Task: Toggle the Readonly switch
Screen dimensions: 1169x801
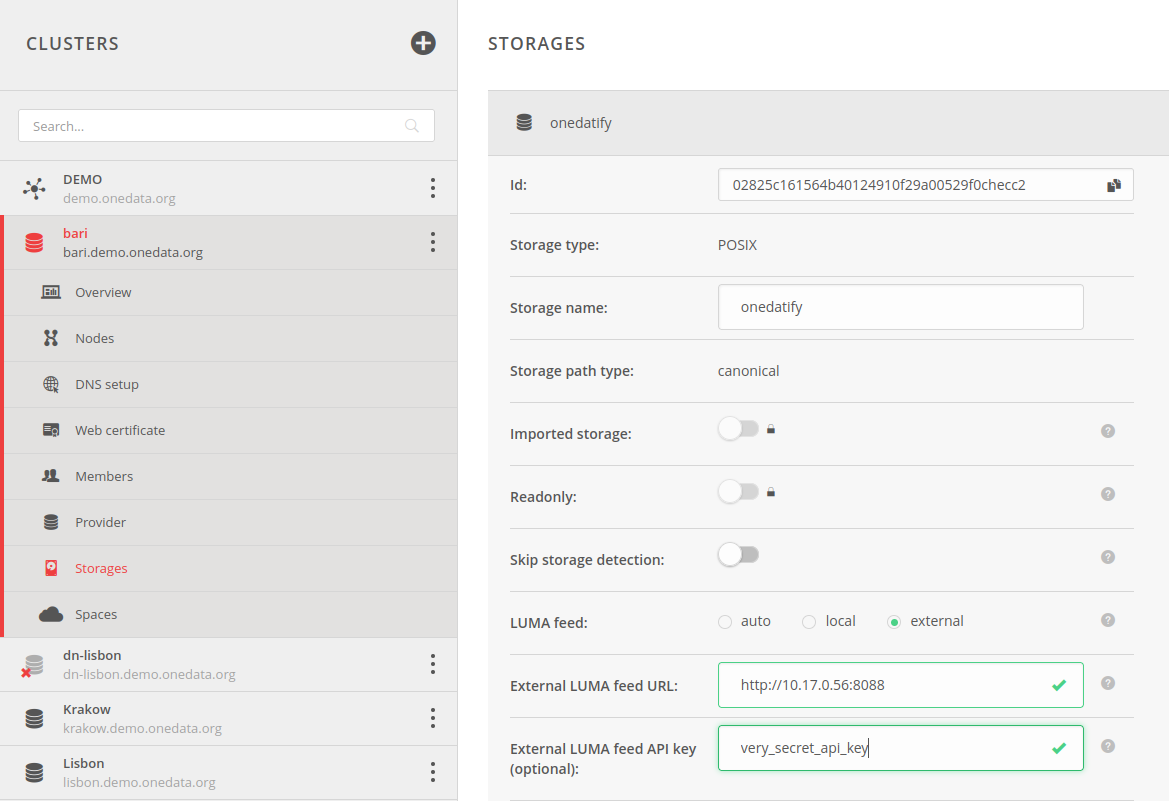Action: tap(738, 491)
